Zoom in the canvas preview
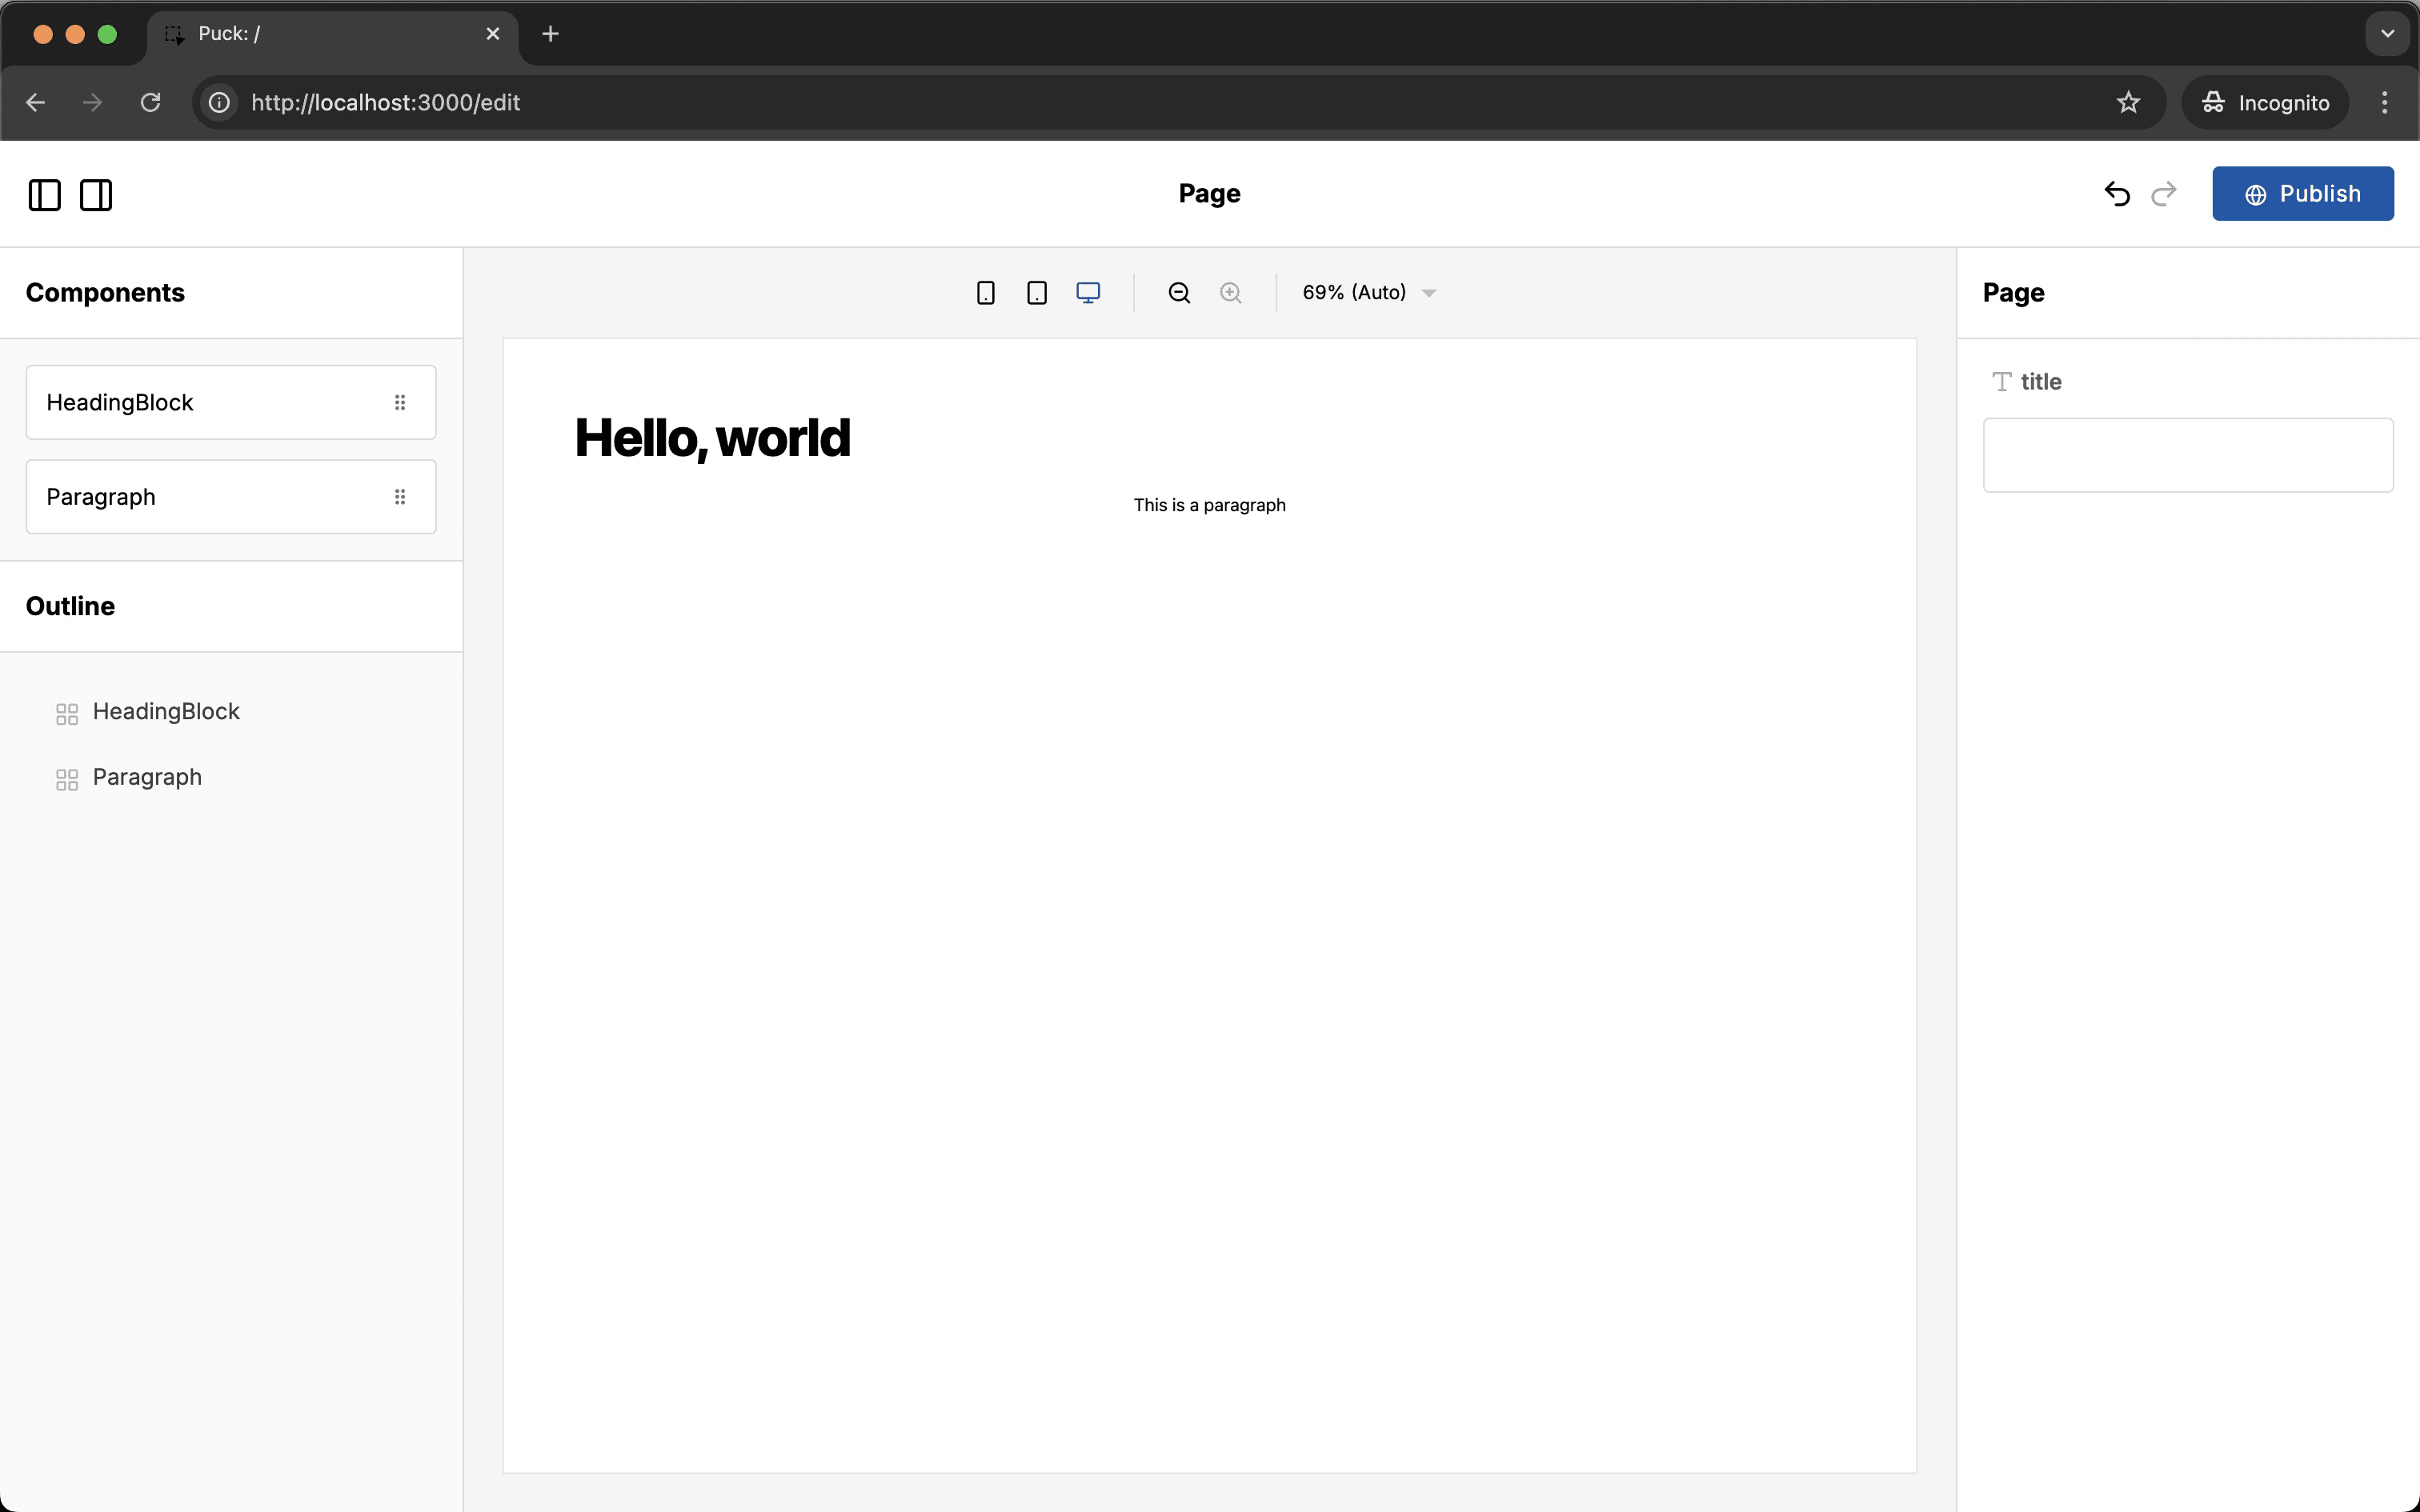The width and height of the screenshot is (2420, 1512). pos(1230,293)
